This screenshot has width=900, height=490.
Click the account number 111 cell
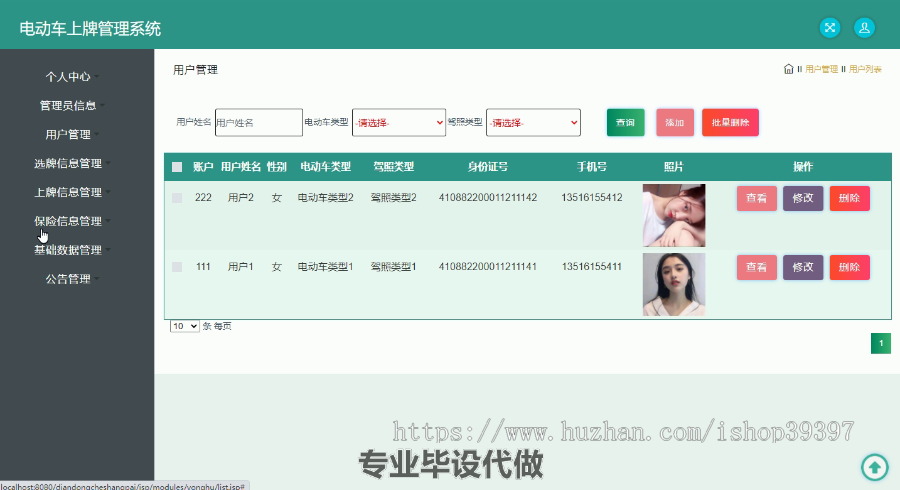pyautogui.click(x=203, y=266)
